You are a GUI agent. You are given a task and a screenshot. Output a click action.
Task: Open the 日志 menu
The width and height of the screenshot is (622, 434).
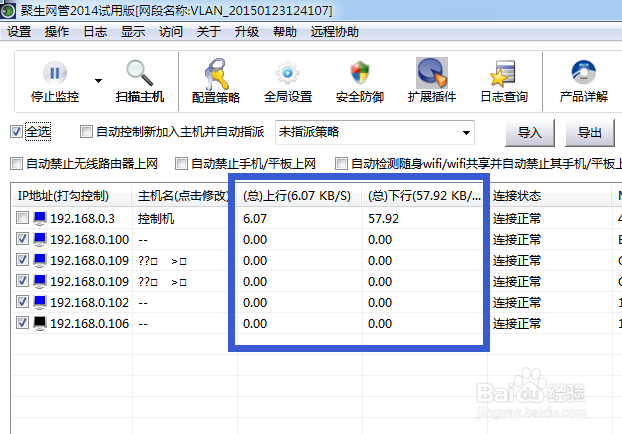pos(95,31)
